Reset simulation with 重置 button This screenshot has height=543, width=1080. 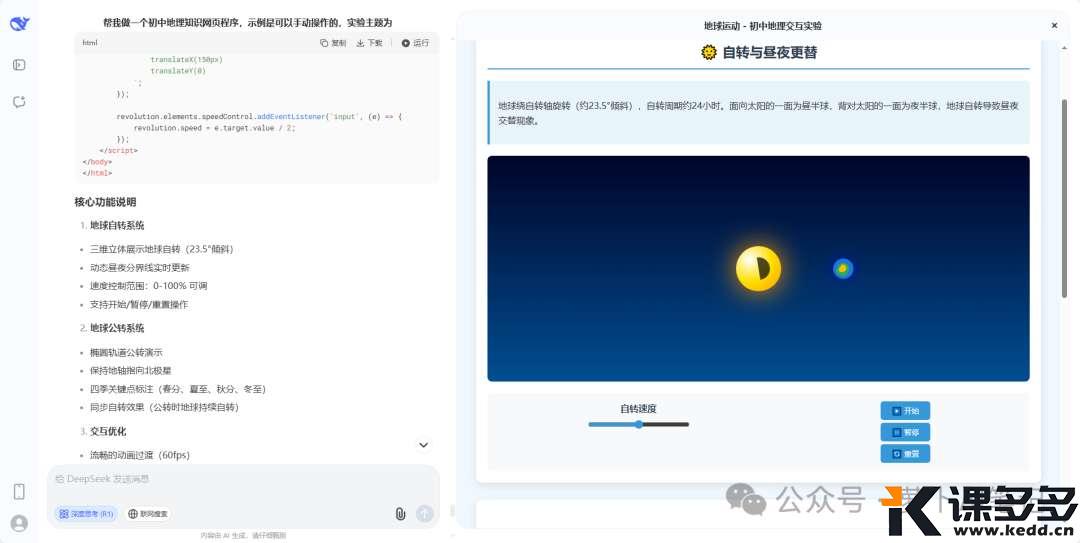(x=905, y=454)
